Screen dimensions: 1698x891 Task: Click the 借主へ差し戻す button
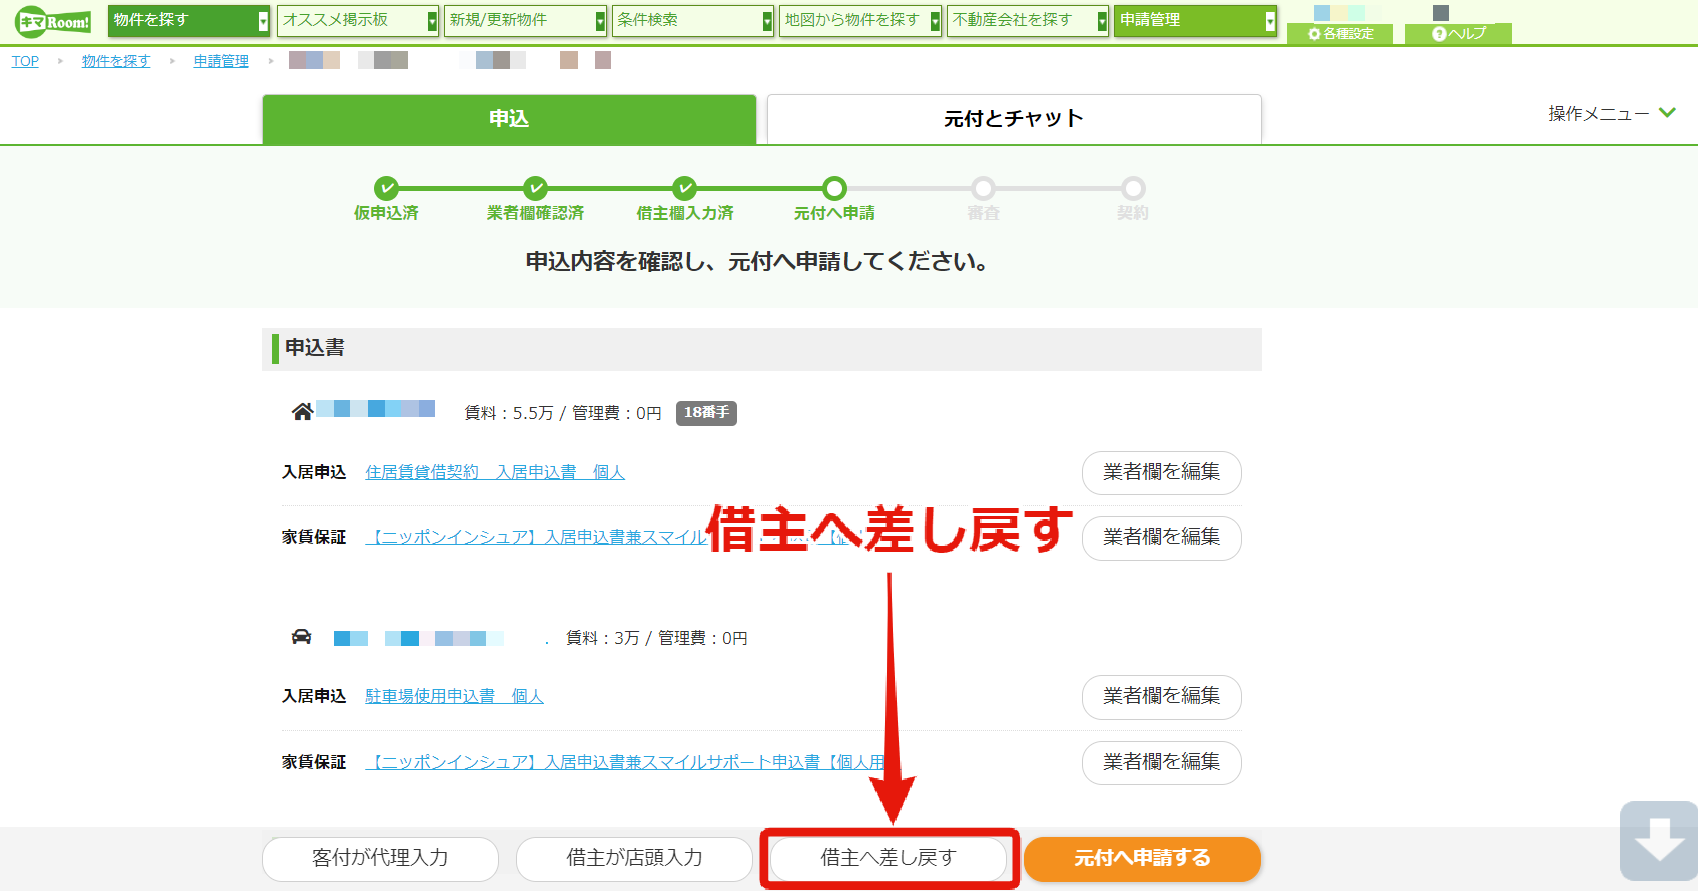click(888, 858)
